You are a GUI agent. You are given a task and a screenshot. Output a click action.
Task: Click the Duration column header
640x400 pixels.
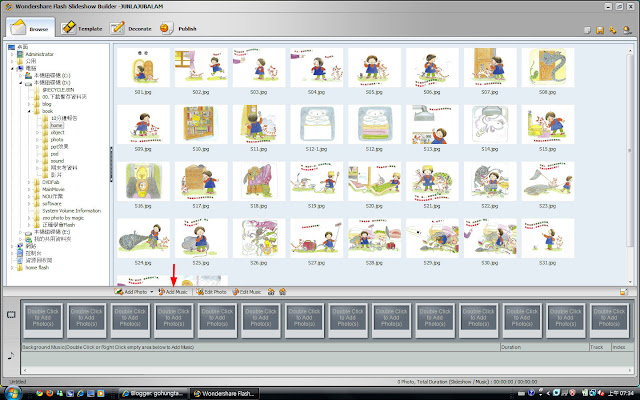[544, 347]
